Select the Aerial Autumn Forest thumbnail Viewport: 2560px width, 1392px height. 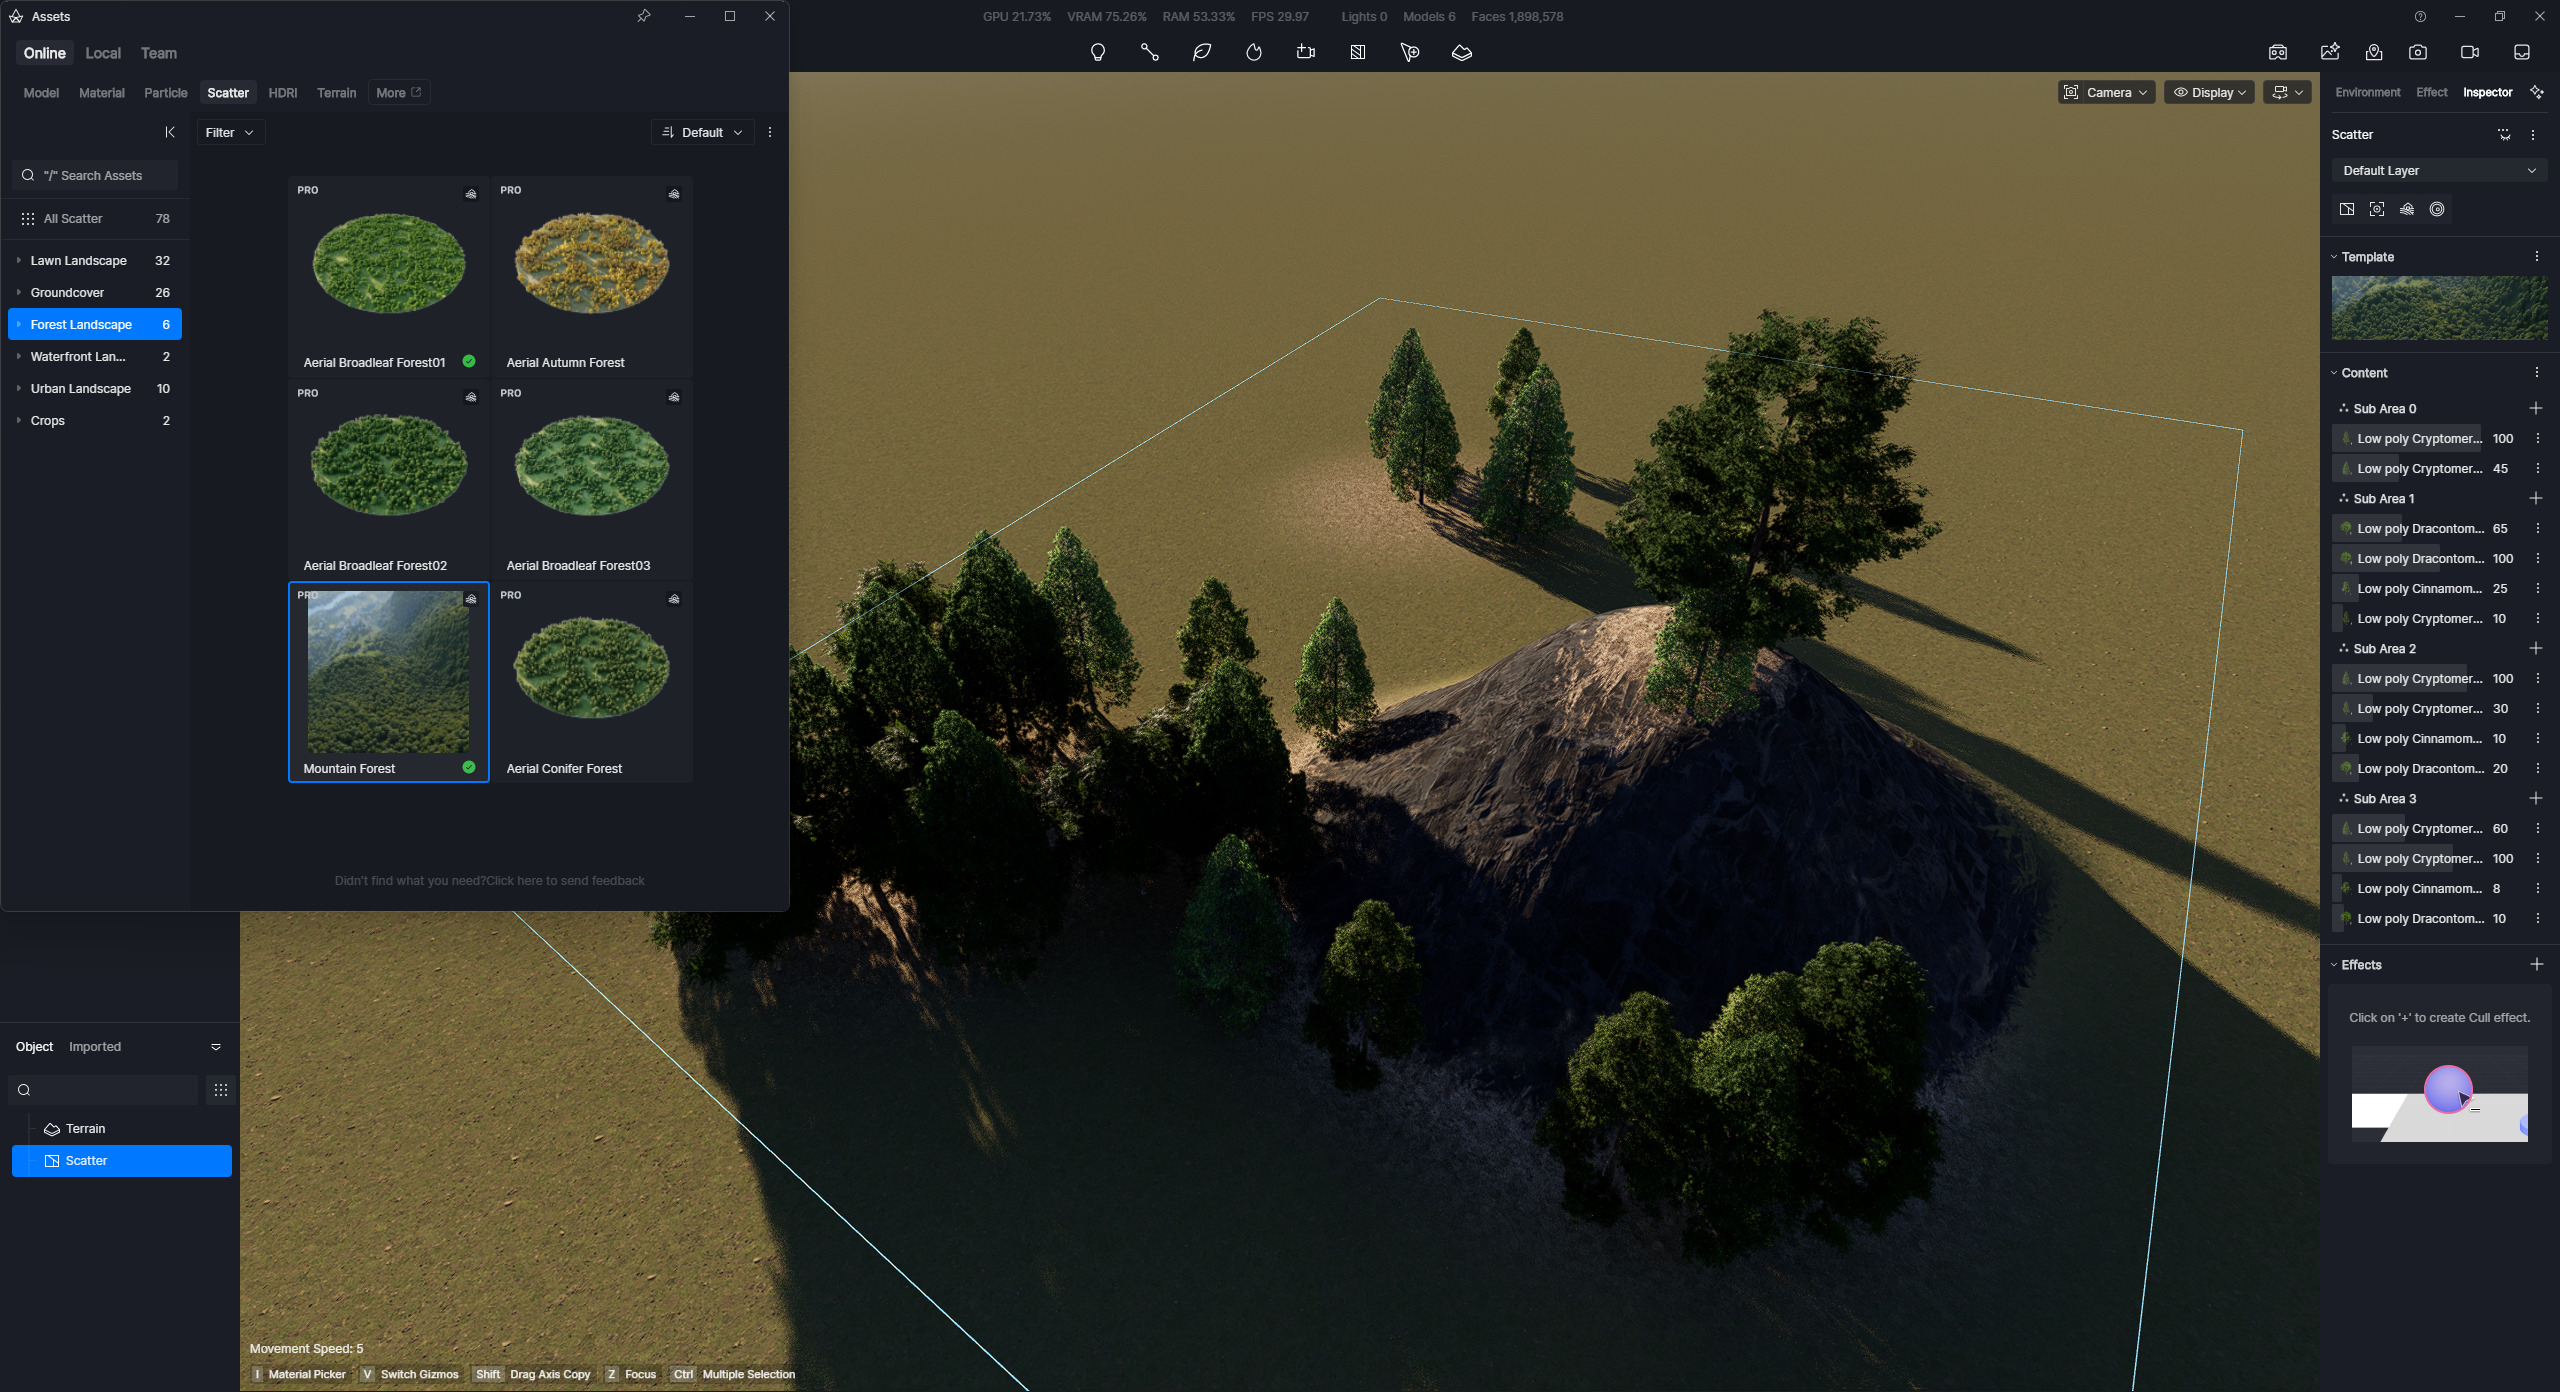coord(591,264)
